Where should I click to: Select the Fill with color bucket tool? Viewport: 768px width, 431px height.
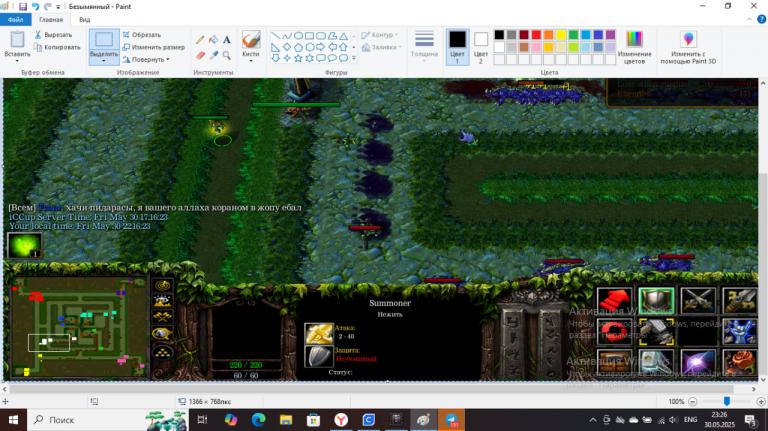click(214, 40)
